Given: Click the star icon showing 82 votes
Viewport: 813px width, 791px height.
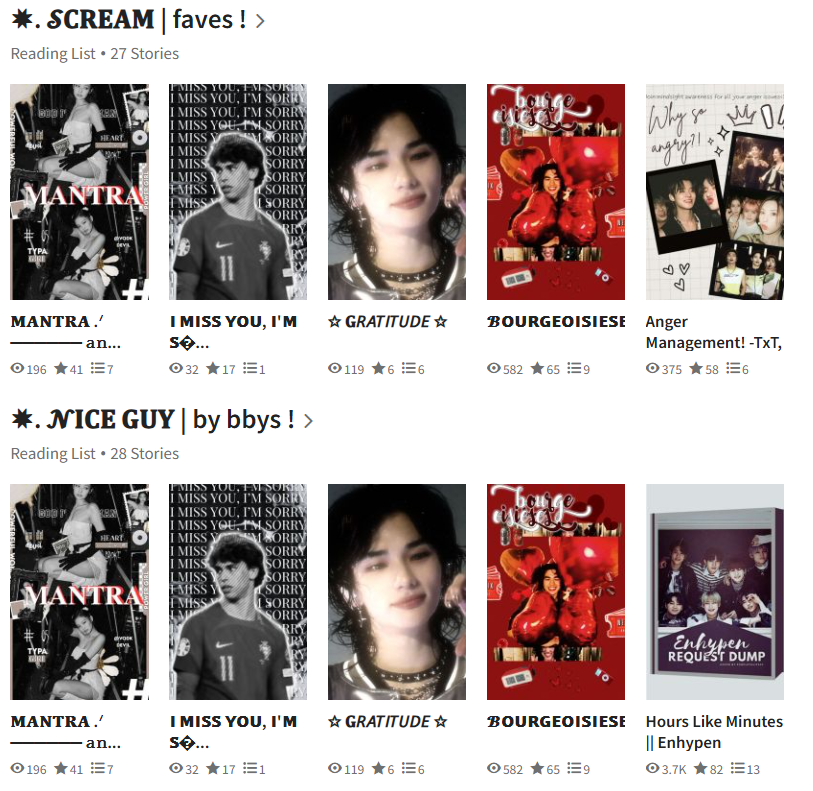Looking at the screenshot, I should tap(700, 768).
